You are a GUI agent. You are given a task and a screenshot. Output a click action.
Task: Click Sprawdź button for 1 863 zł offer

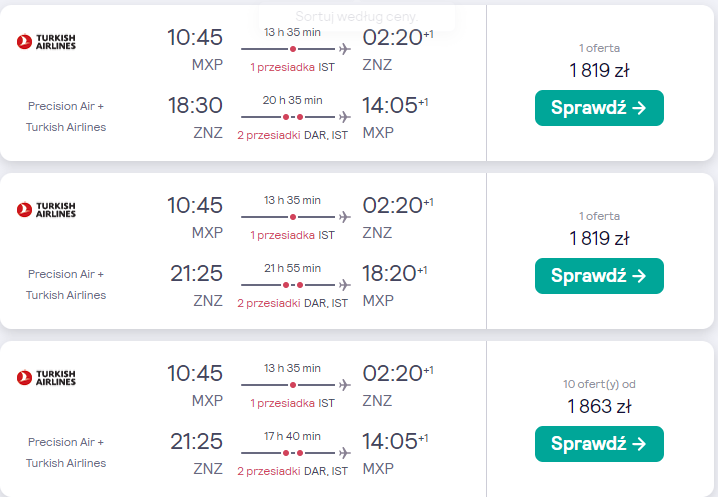coord(599,444)
